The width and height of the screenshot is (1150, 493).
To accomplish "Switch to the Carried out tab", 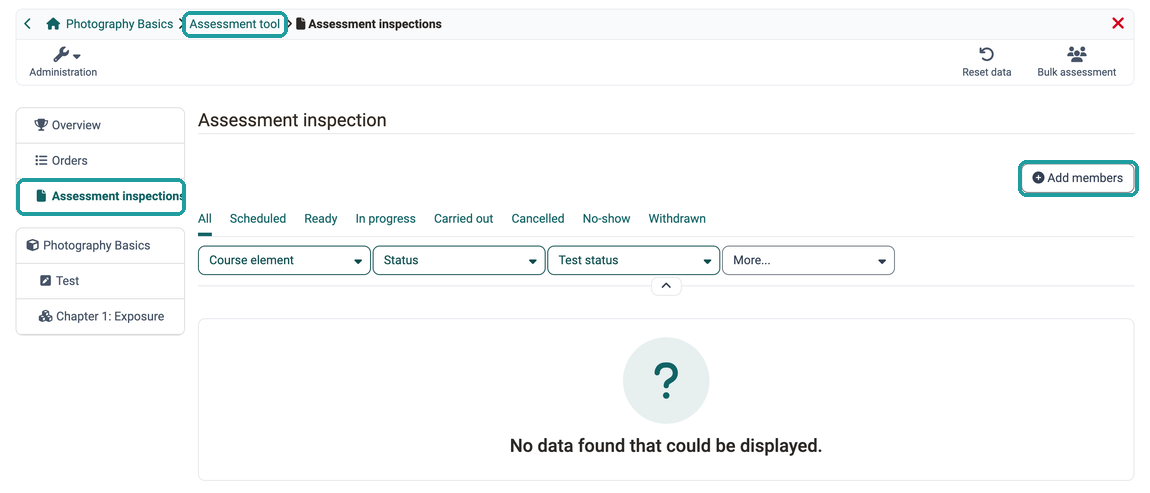I will click(464, 219).
